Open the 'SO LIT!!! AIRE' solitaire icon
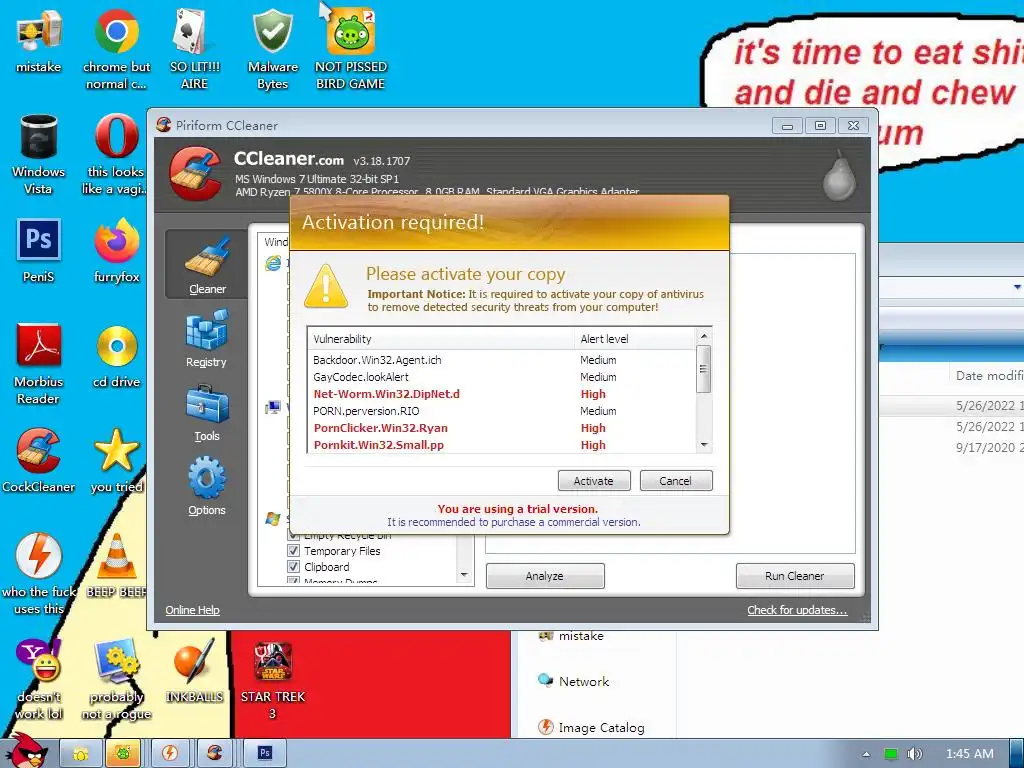Screen dimensions: 1024x768 pyautogui.click(x=194, y=49)
